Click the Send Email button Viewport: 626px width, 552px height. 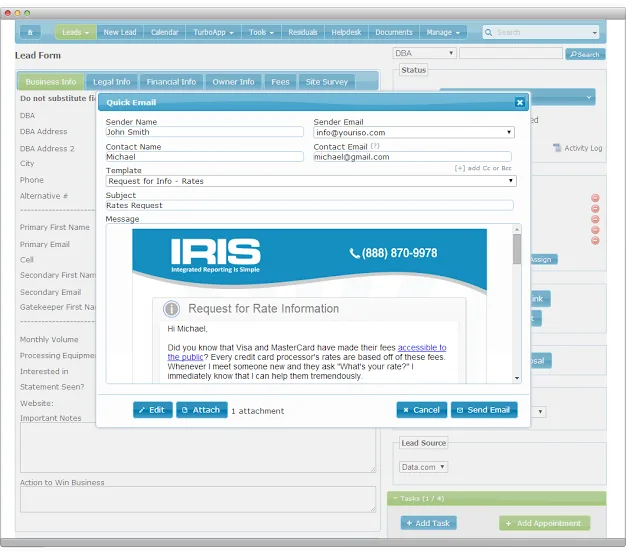point(484,410)
